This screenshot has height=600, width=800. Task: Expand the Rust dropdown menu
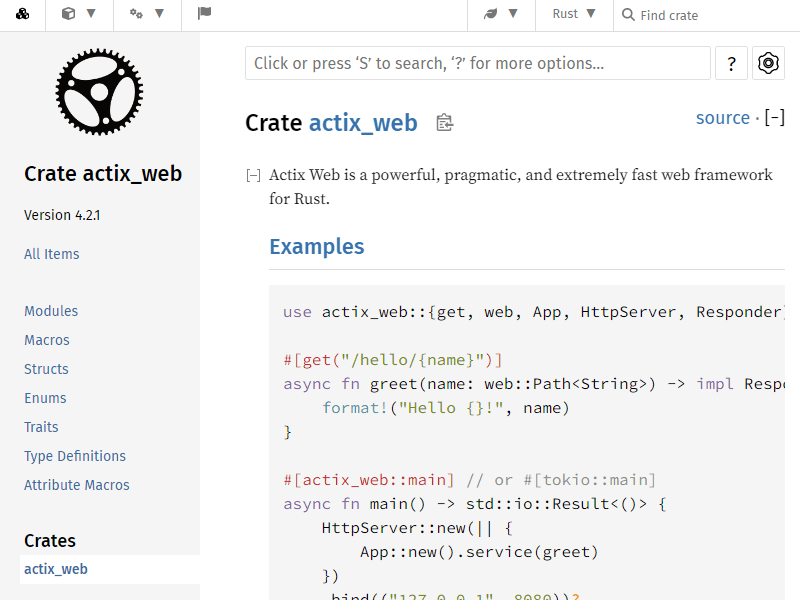pyautogui.click(x=574, y=14)
